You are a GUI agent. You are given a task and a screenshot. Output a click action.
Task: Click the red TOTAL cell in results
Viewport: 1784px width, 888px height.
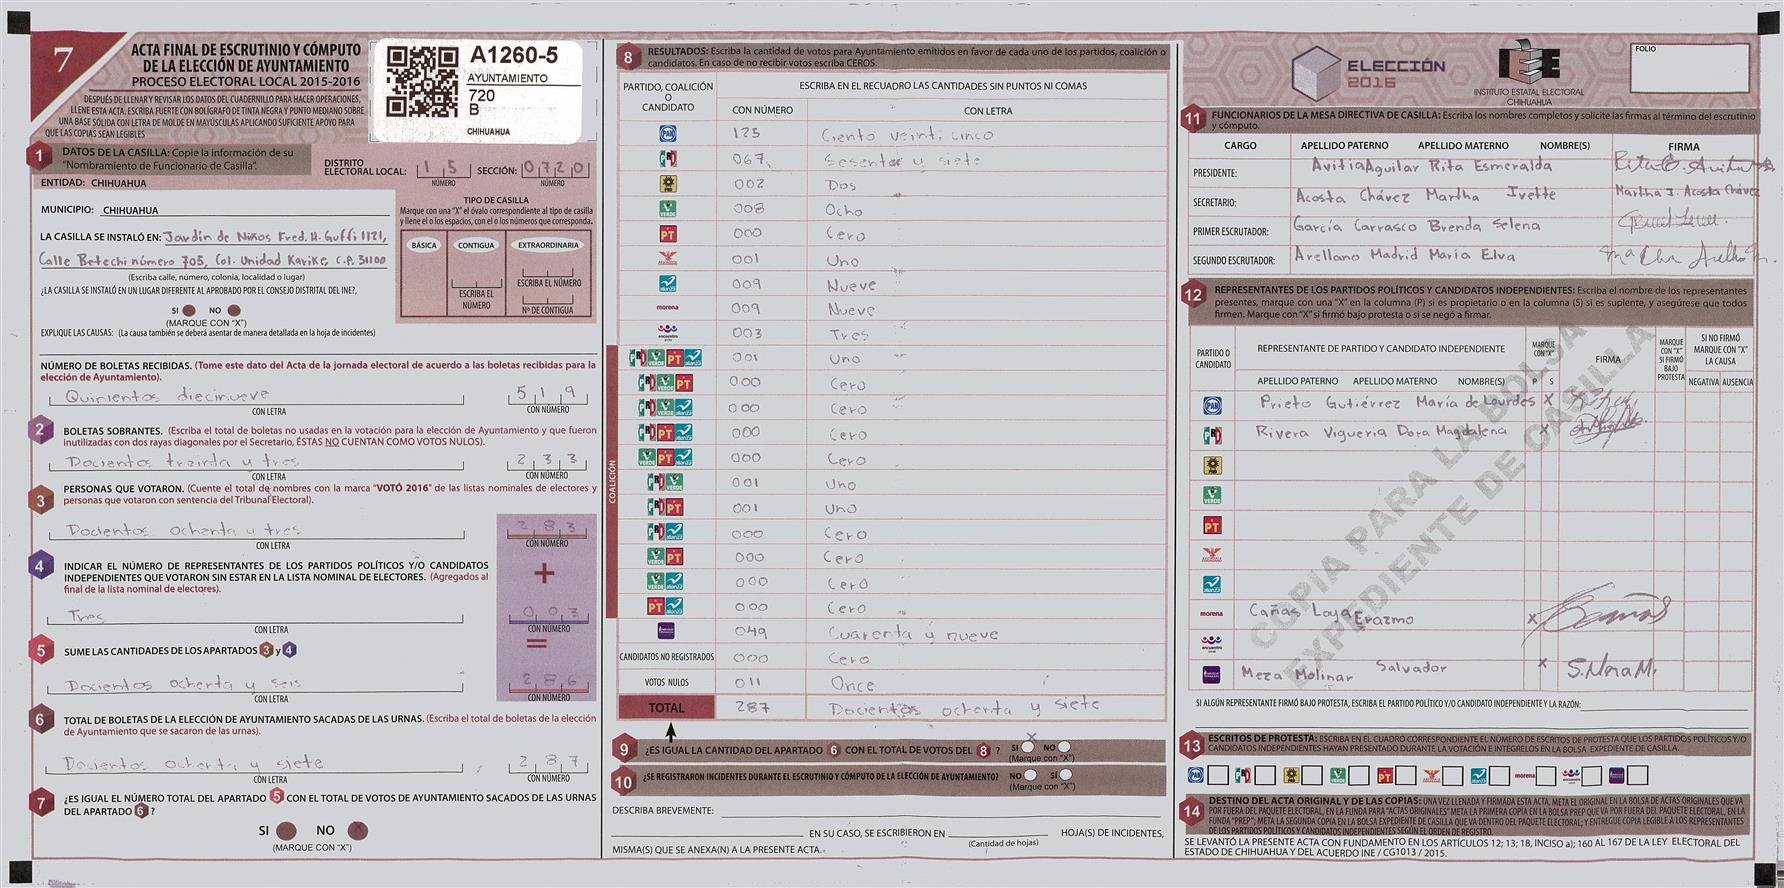(x=666, y=708)
